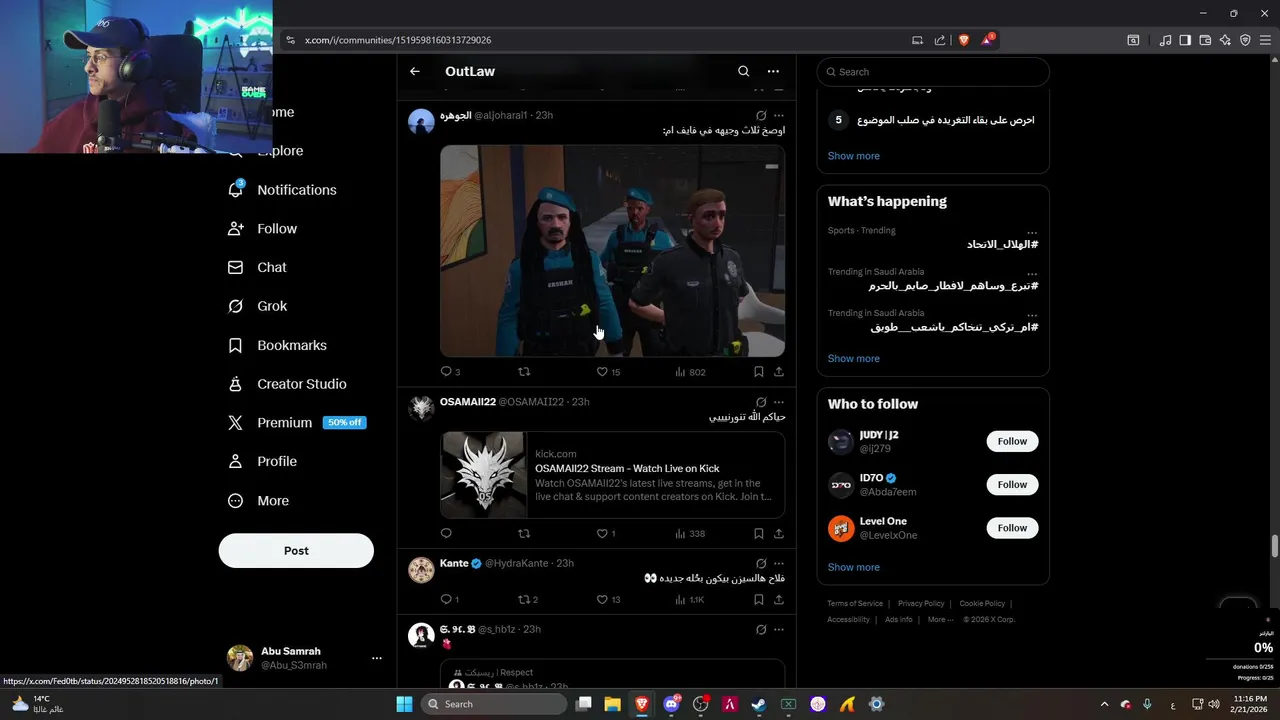Click Grok icon on Kante's post
1280x720 pixels.
click(x=761, y=564)
